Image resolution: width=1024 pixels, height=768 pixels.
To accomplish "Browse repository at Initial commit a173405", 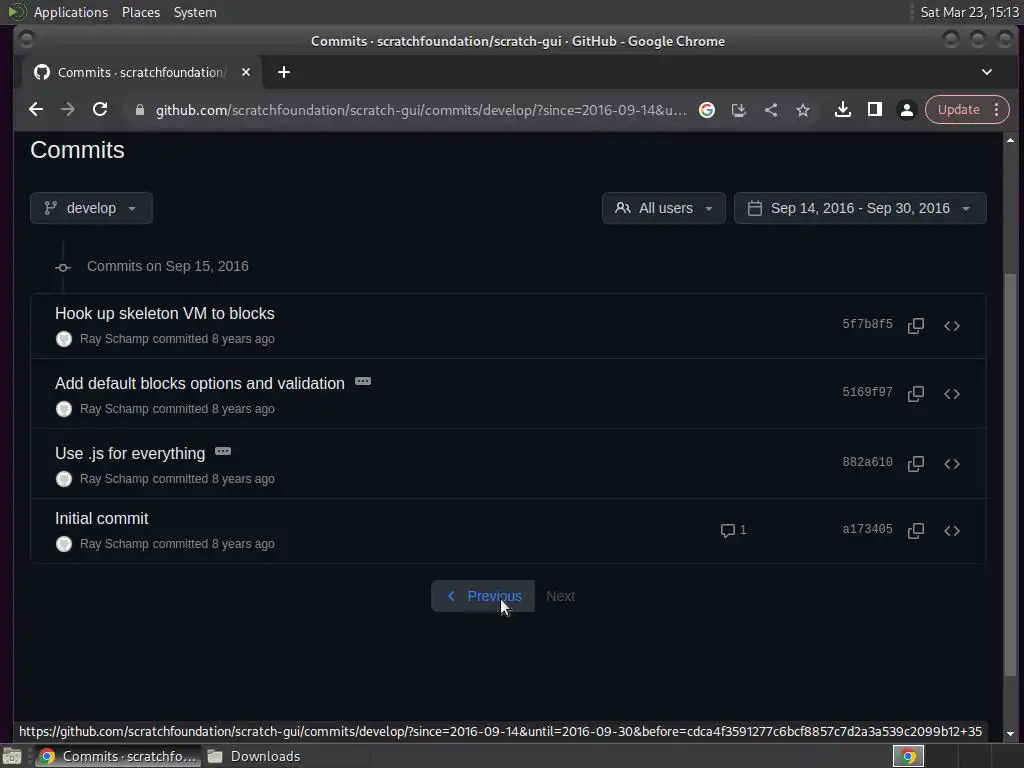I will 952,530.
